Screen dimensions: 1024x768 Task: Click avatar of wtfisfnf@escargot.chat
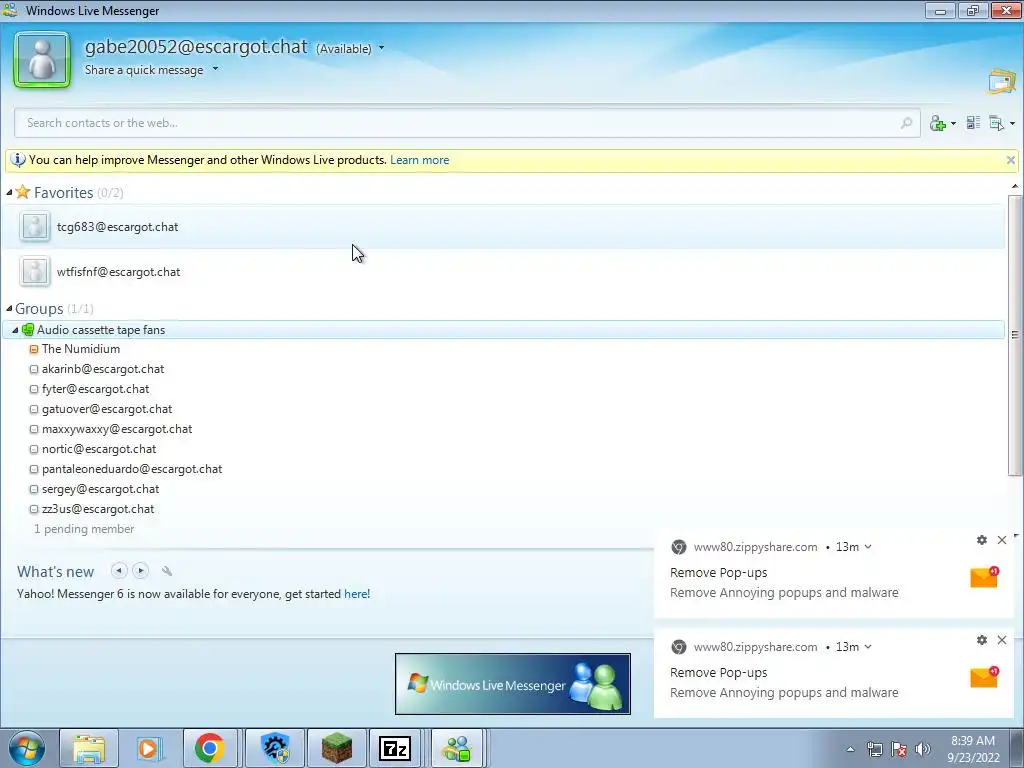point(35,272)
